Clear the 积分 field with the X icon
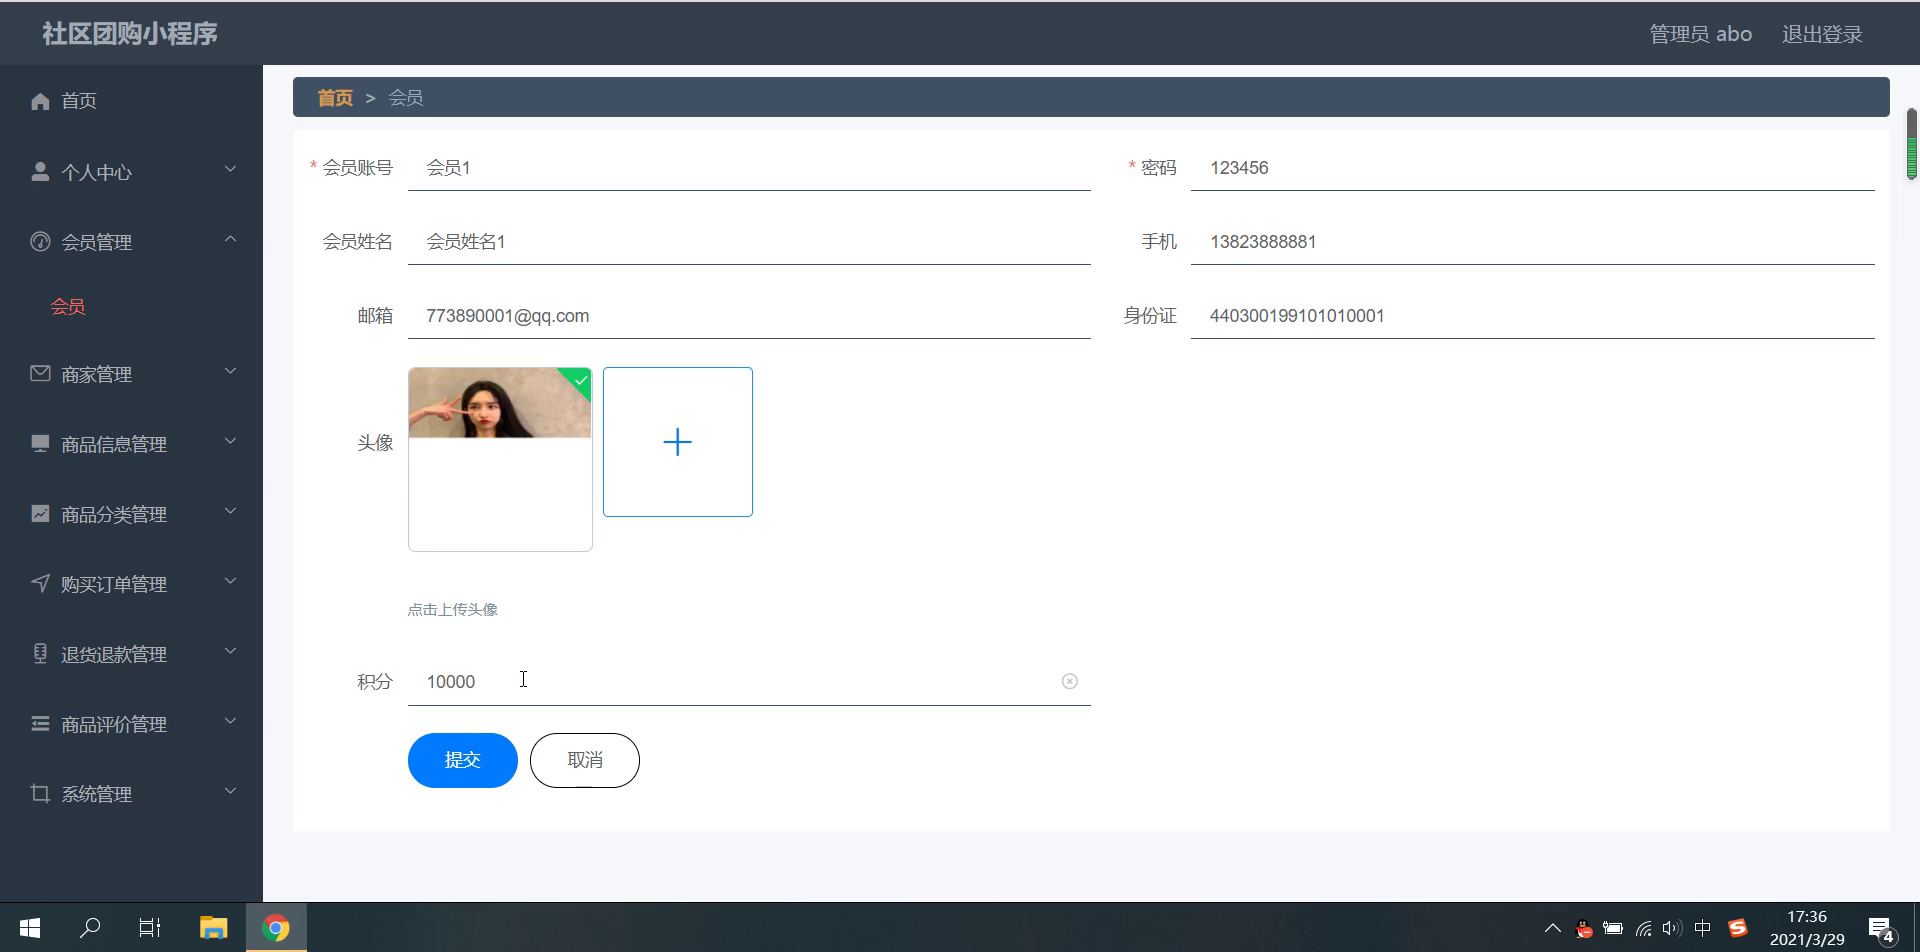The height and width of the screenshot is (952, 1920). [1070, 681]
